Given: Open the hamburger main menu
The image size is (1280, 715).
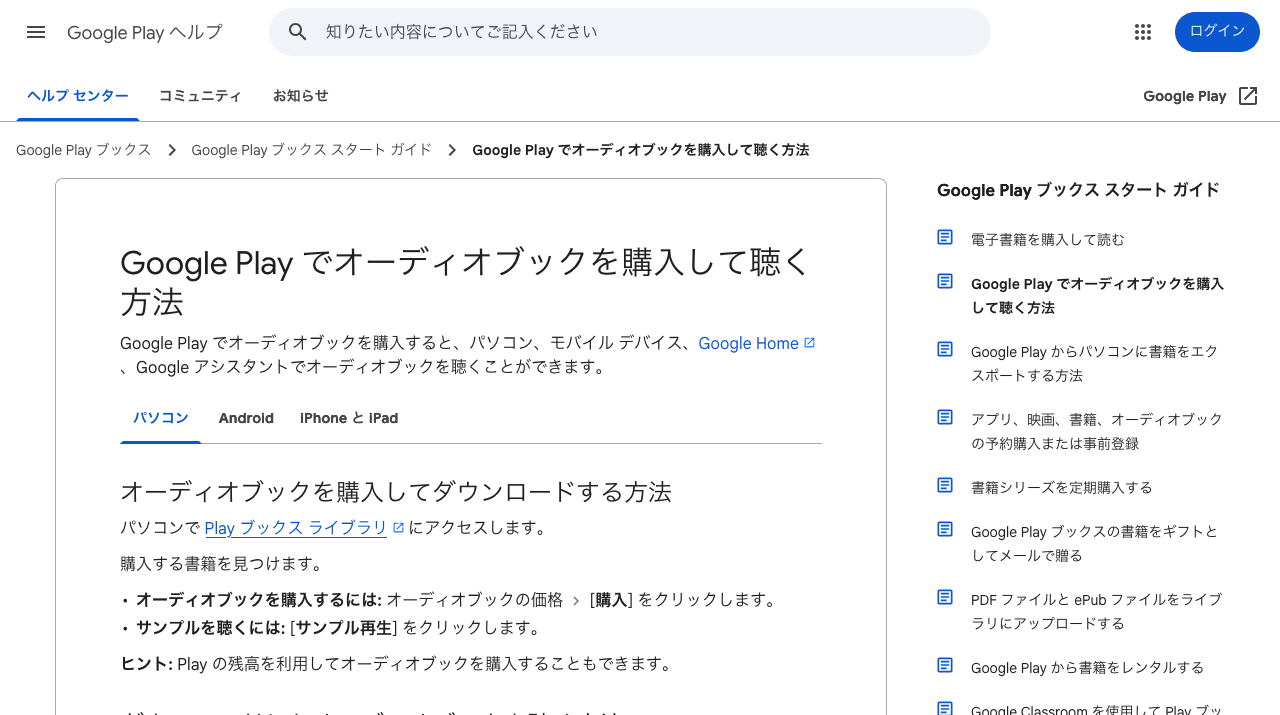Looking at the screenshot, I should 36,32.
